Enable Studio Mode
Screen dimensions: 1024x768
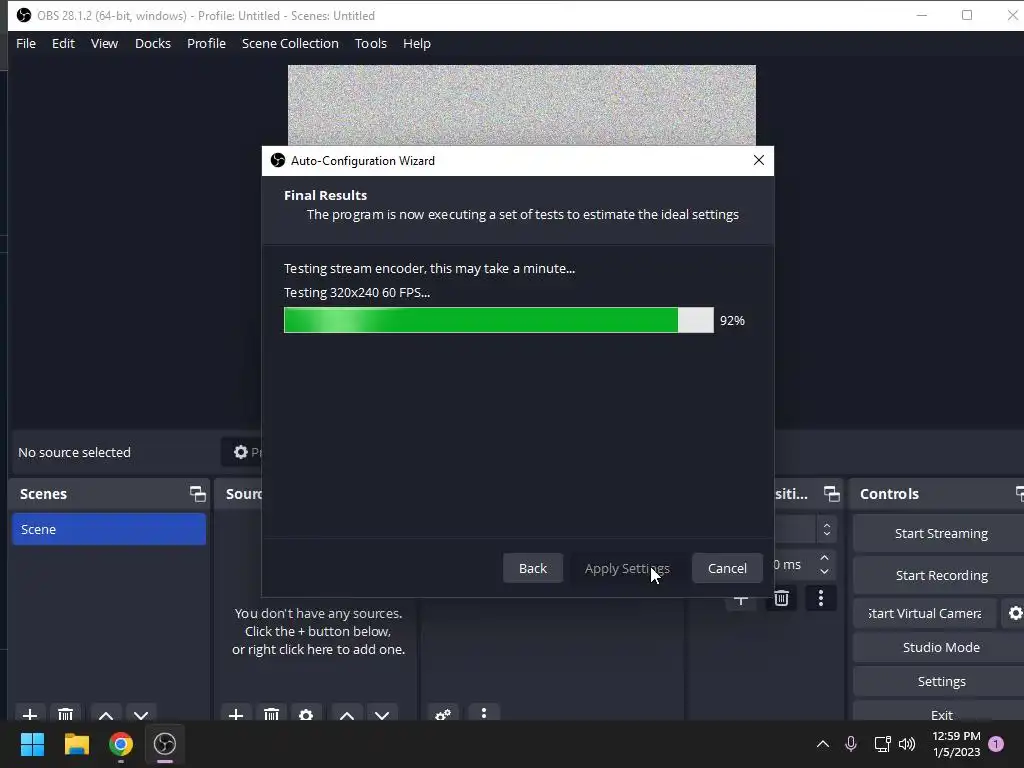(940, 647)
